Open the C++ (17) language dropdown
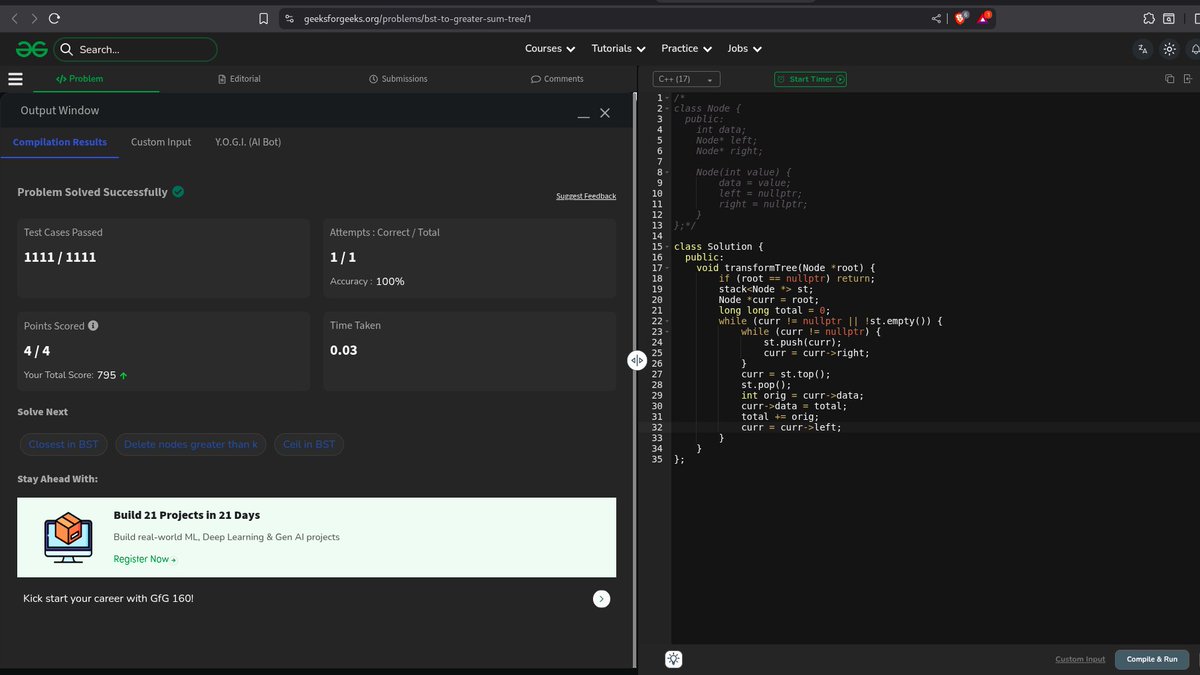The width and height of the screenshot is (1200, 675). (686, 79)
